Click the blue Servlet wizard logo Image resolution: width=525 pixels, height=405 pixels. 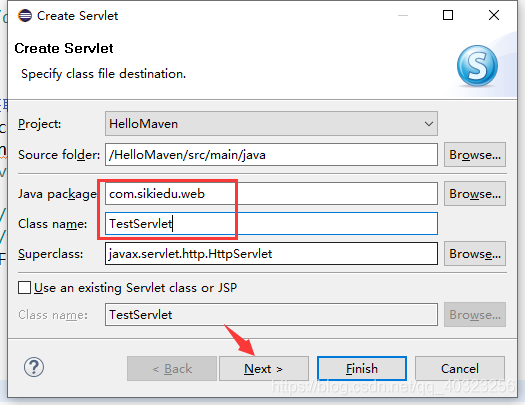(x=477, y=66)
